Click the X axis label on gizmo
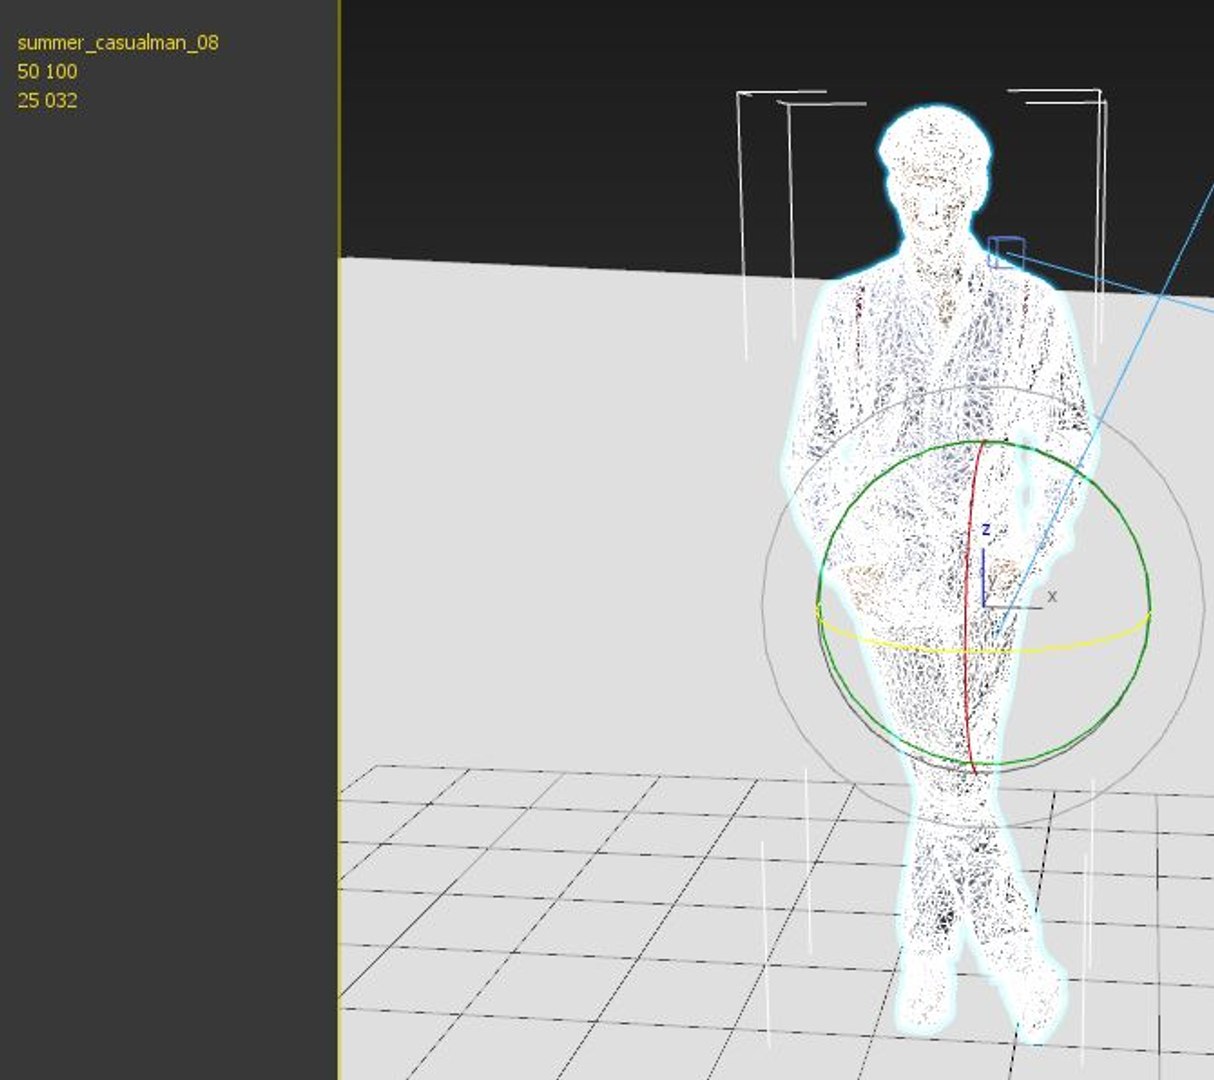1214x1080 pixels. tap(1051, 597)
